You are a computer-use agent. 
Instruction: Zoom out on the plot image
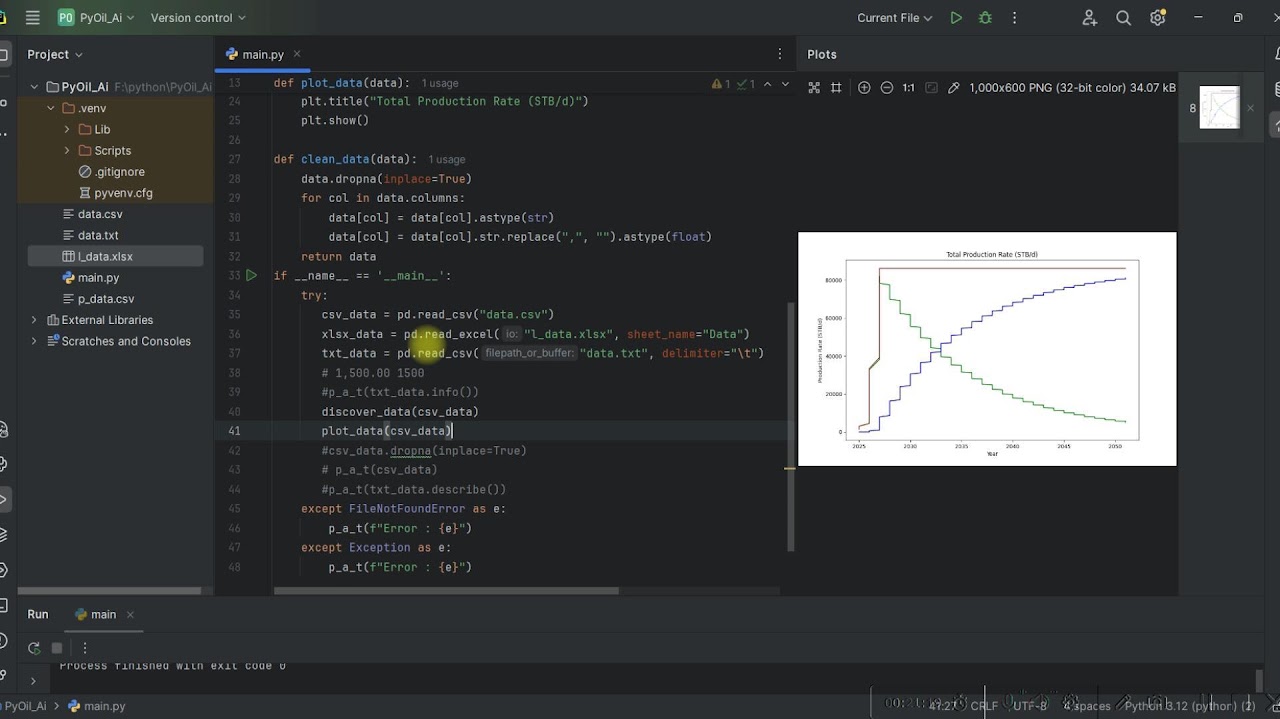pos(886,88)
